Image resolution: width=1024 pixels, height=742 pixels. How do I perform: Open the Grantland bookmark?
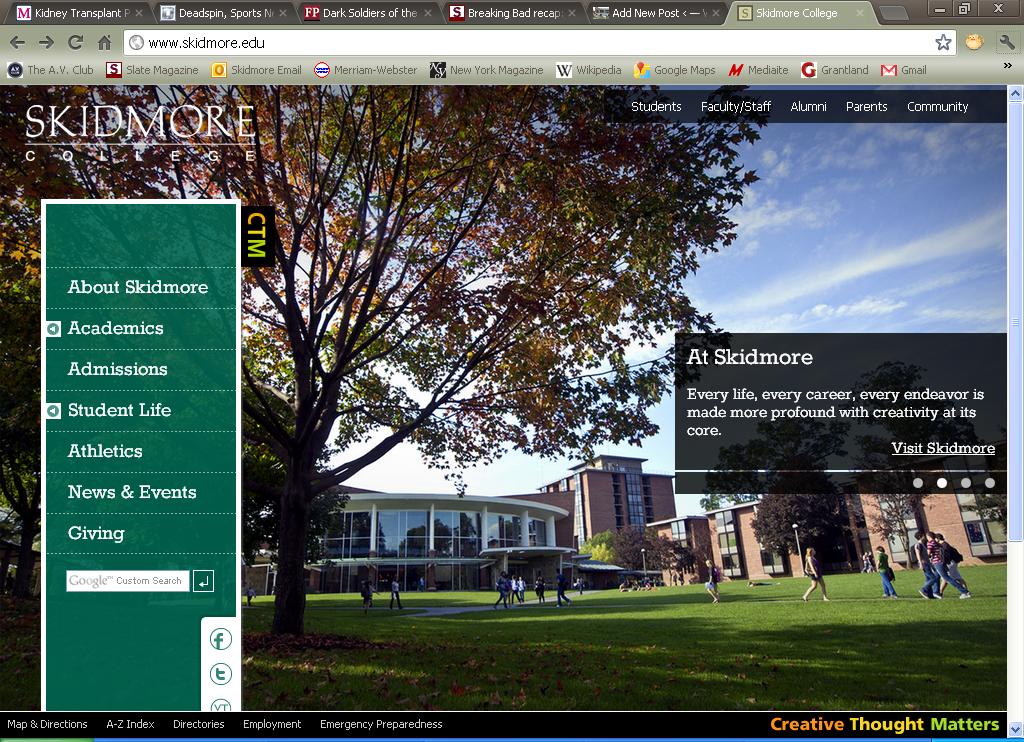pyautogui.click(x=835, y=70)
